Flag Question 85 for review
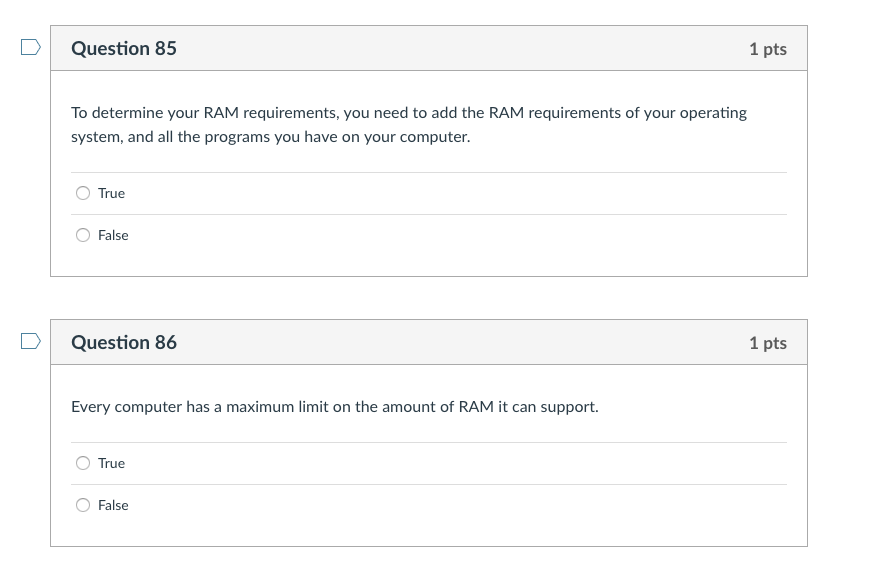Viewport: 874px width, 575px height. [31, 47]
